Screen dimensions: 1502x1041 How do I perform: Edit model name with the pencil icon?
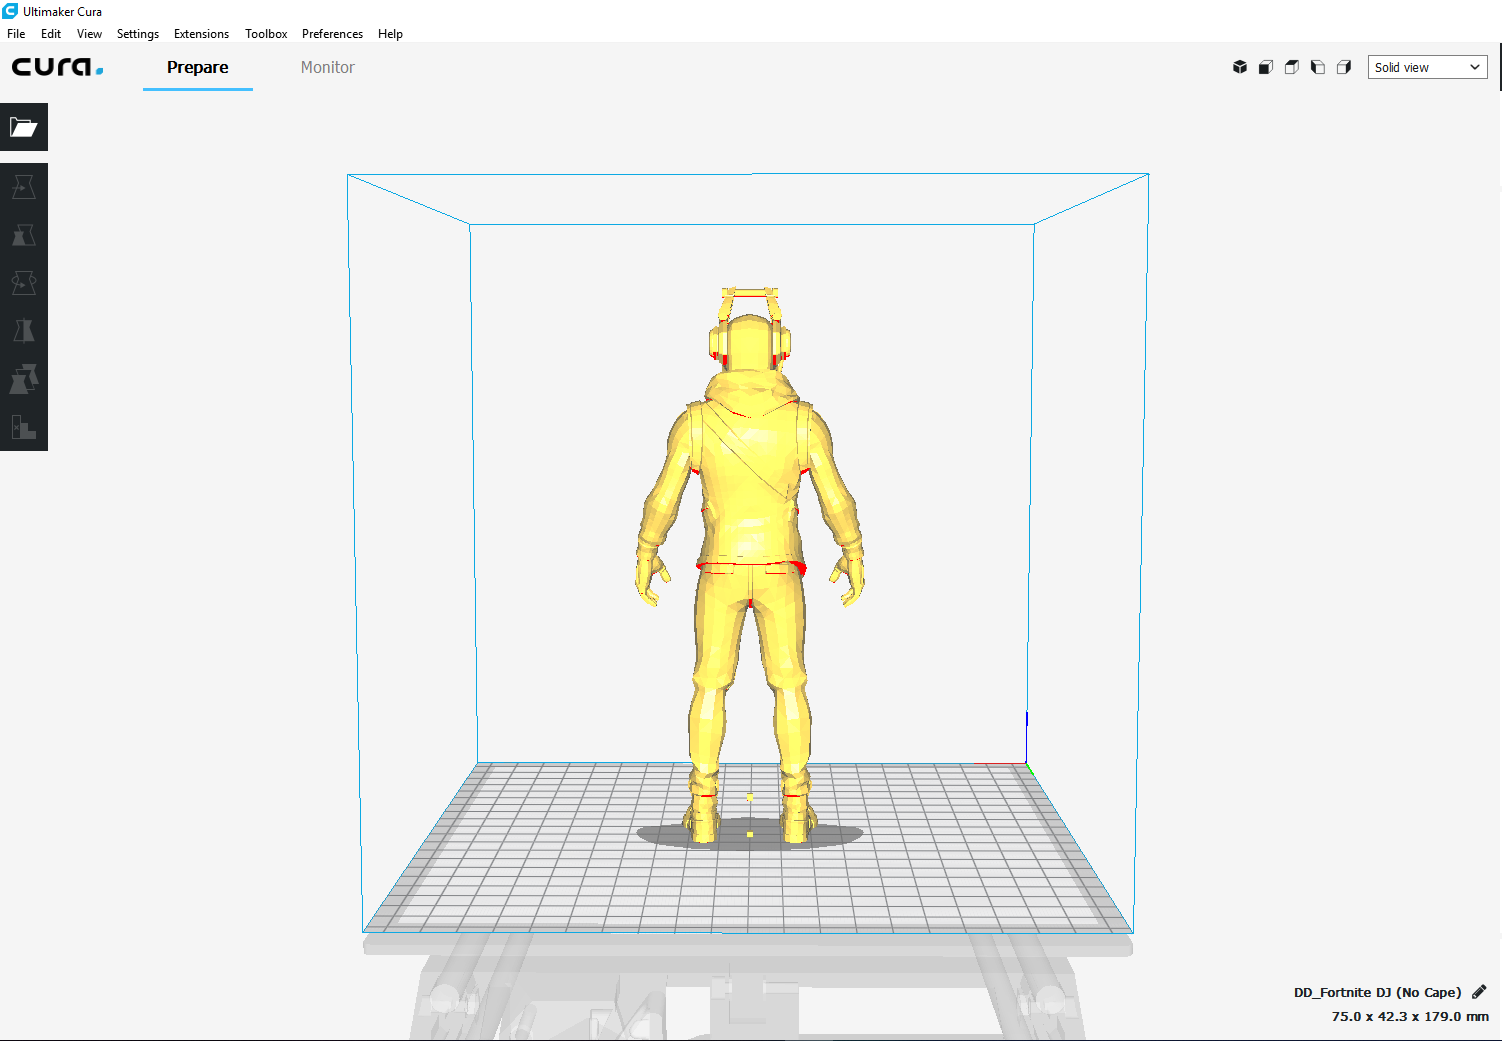point(1479,992)
